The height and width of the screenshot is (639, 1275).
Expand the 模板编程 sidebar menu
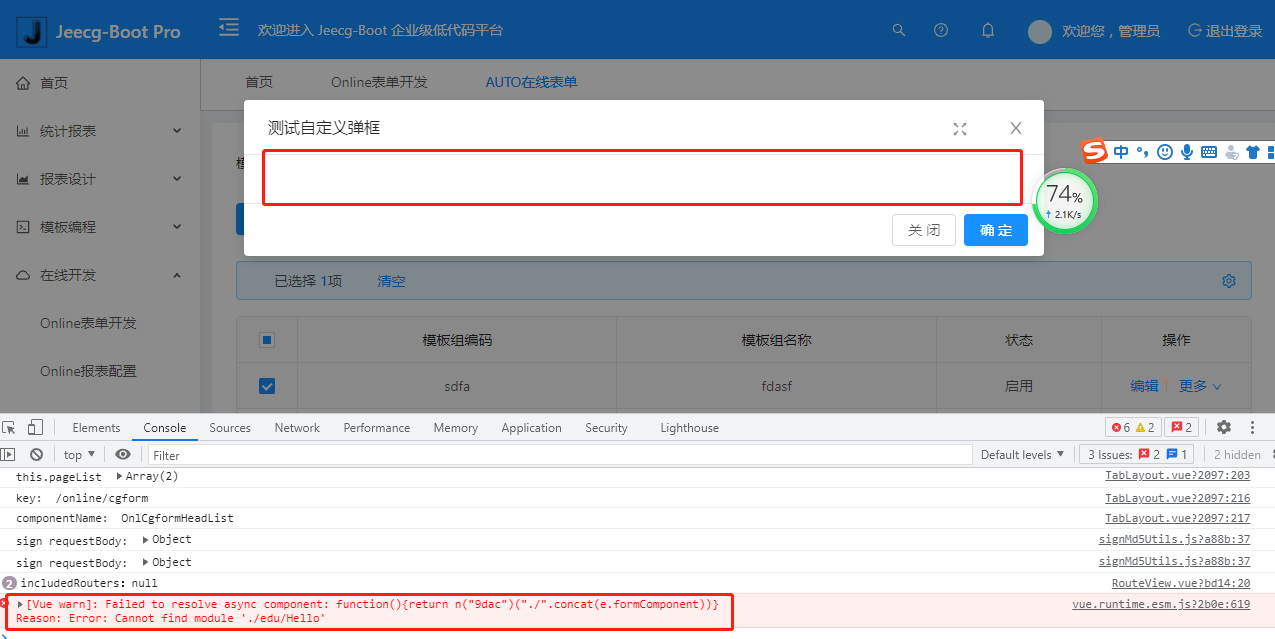[x=100, y=227]
